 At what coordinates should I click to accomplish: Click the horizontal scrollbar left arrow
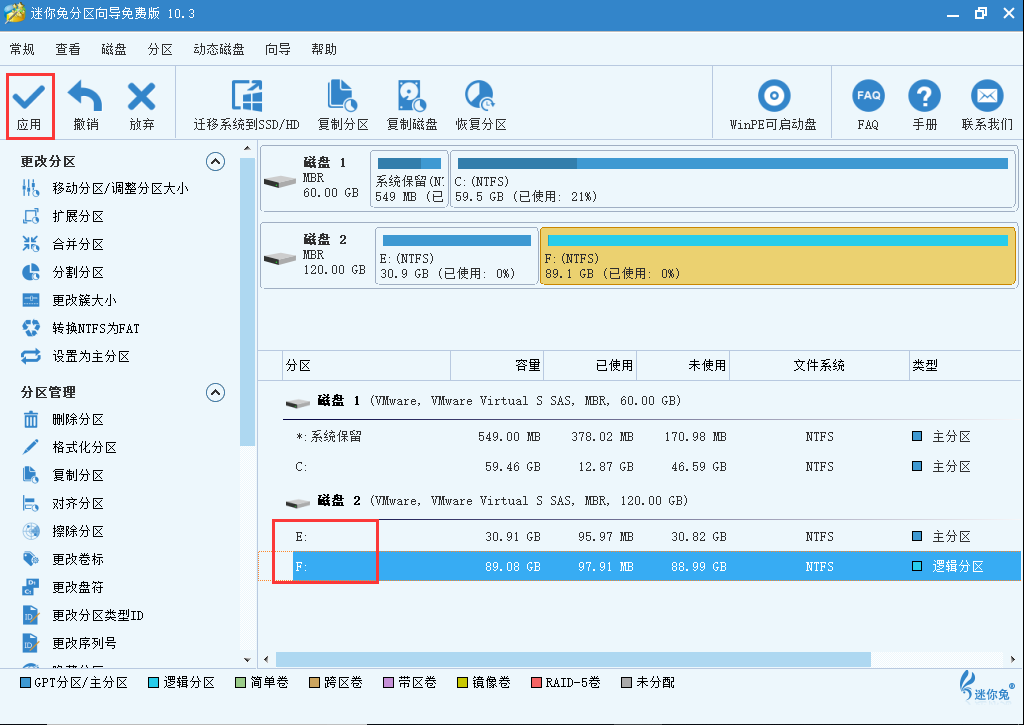(266, 660)
